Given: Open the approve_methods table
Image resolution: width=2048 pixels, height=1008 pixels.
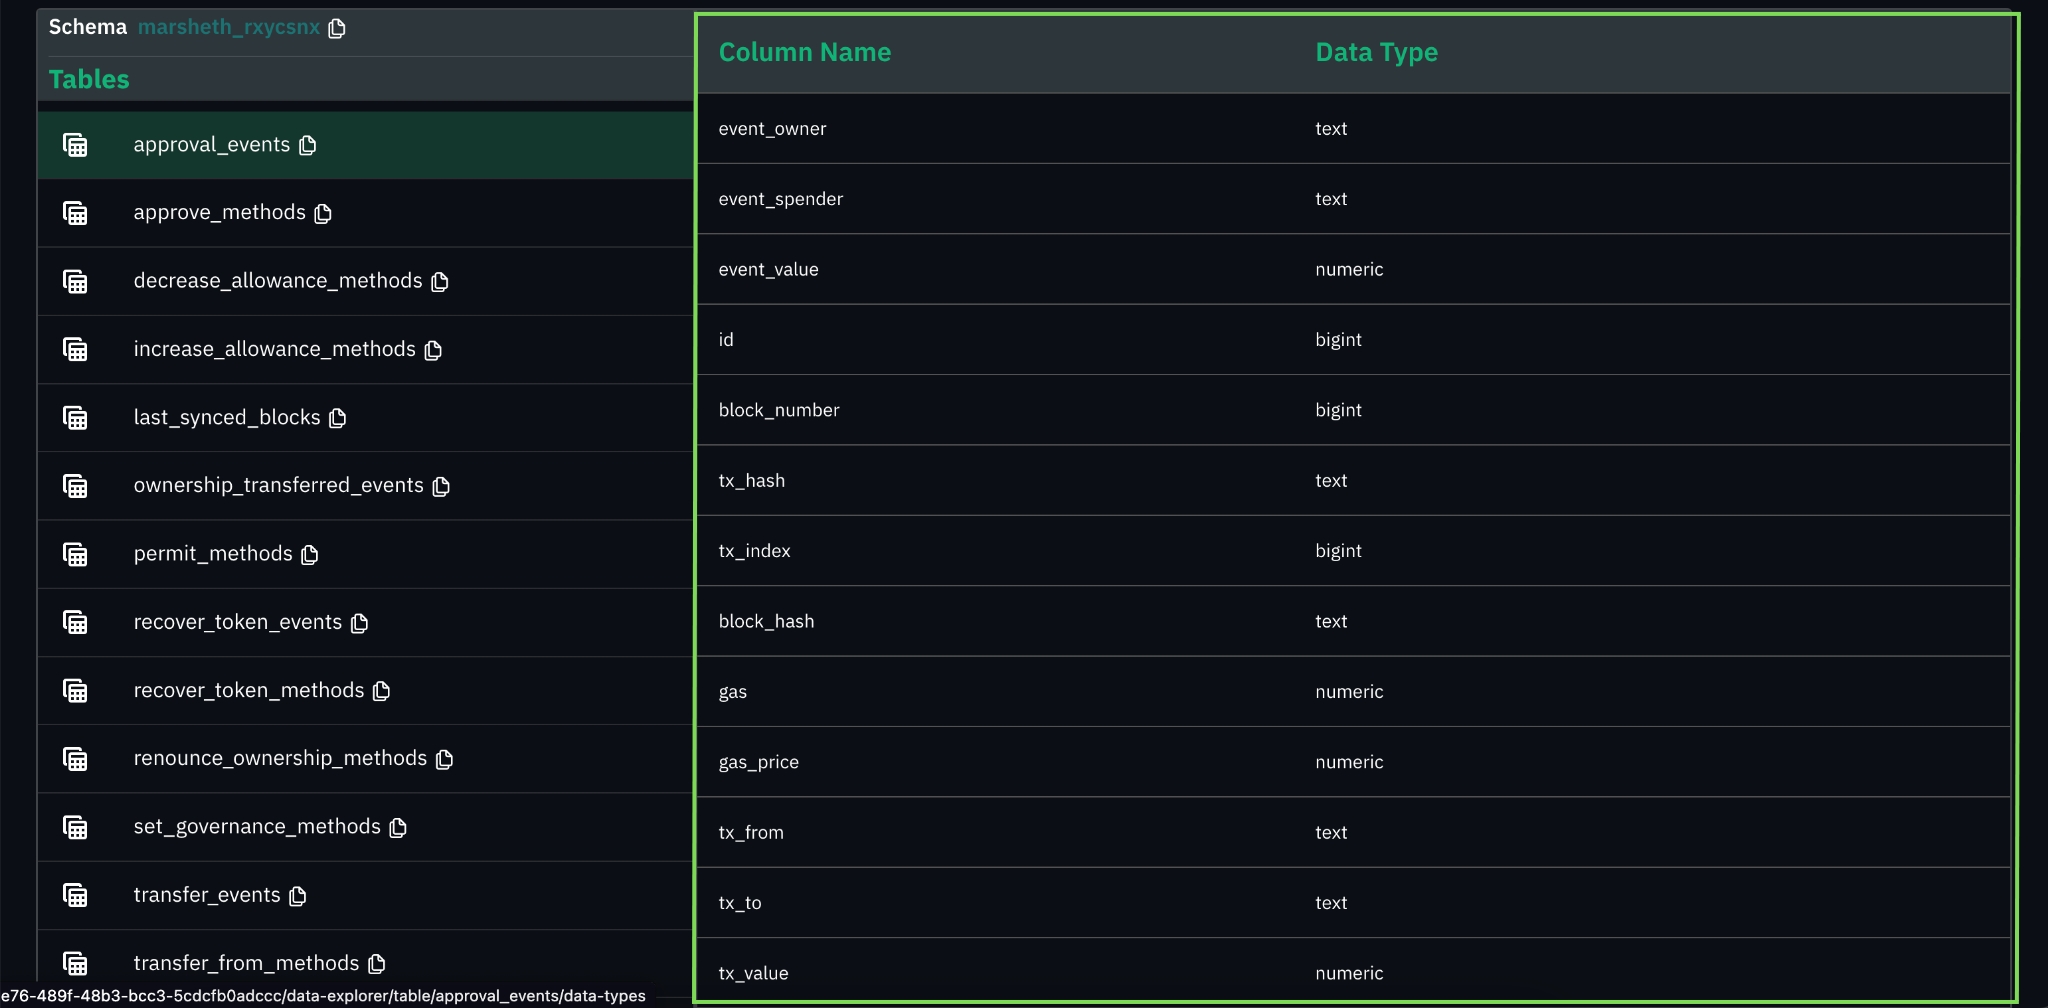Looking at the screenshot, I should [x=219, y=213].
